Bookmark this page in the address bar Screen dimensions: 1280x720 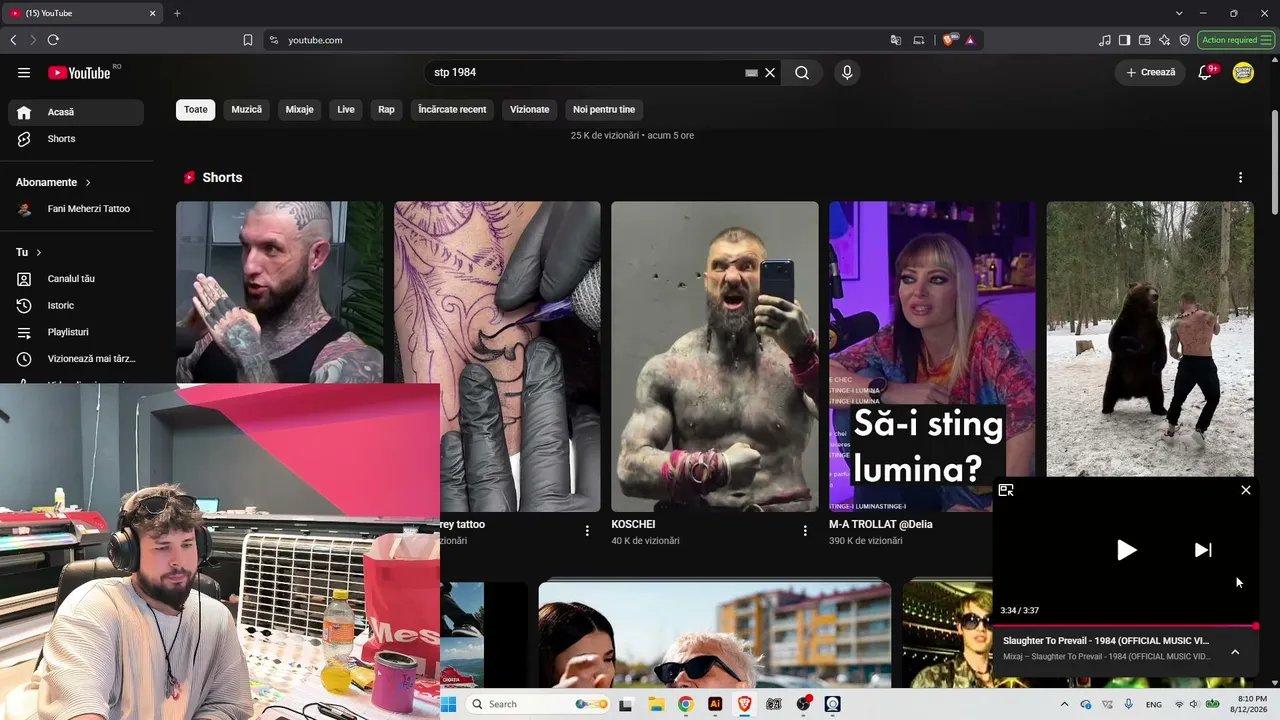pos(248,40)
